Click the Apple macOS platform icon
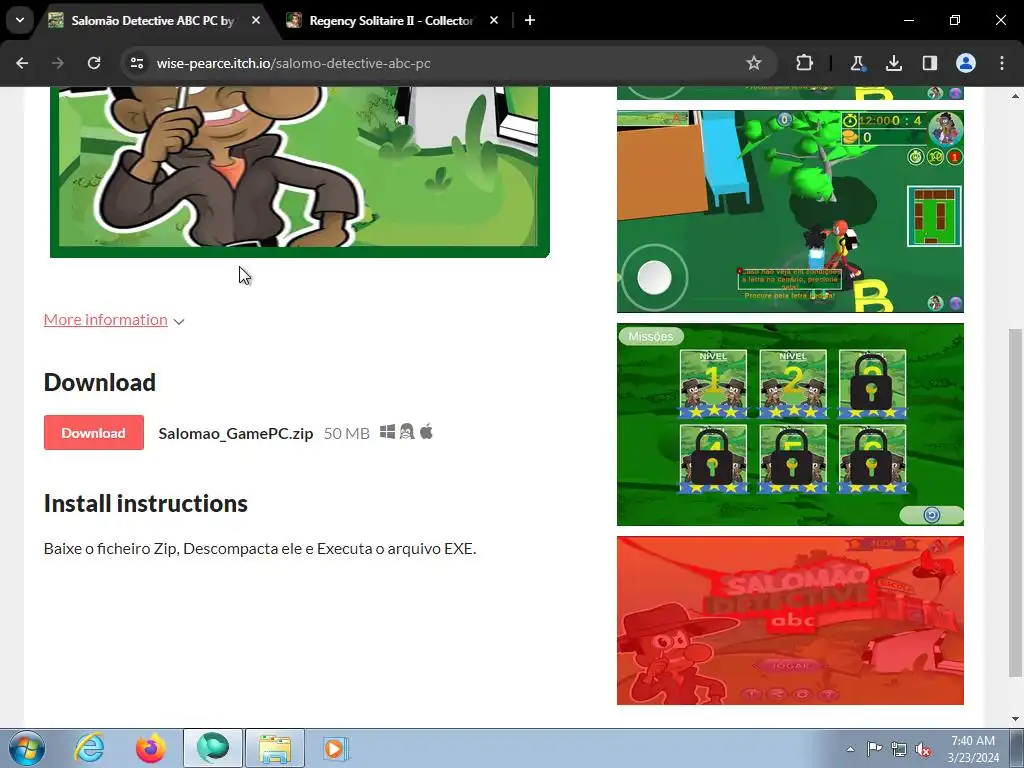Screen dimensions: 1024x768 click(x=426, y=432)
